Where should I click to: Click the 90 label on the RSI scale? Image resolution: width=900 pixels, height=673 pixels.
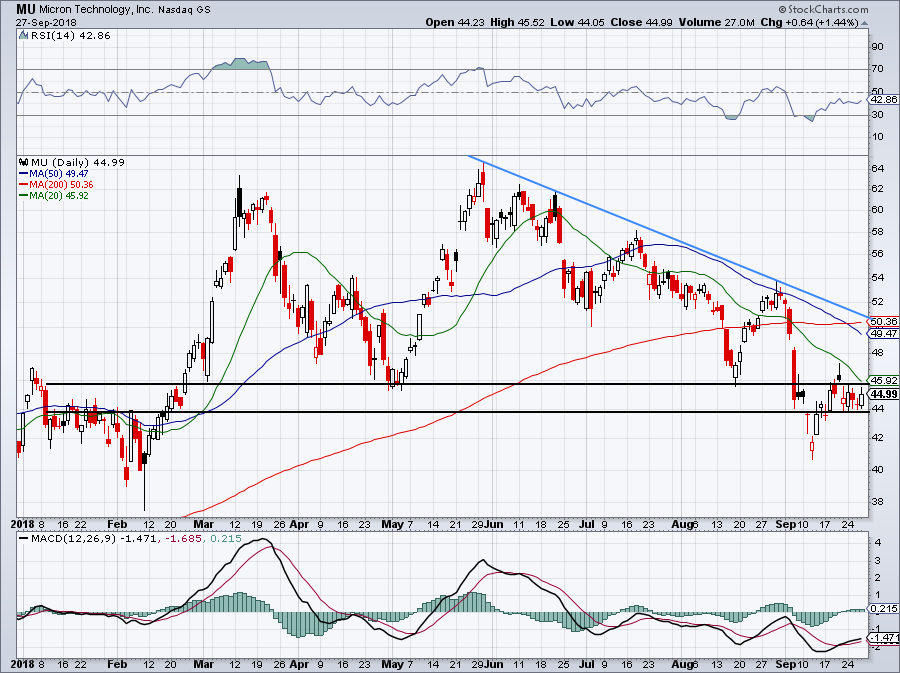(x=877, y=47)
